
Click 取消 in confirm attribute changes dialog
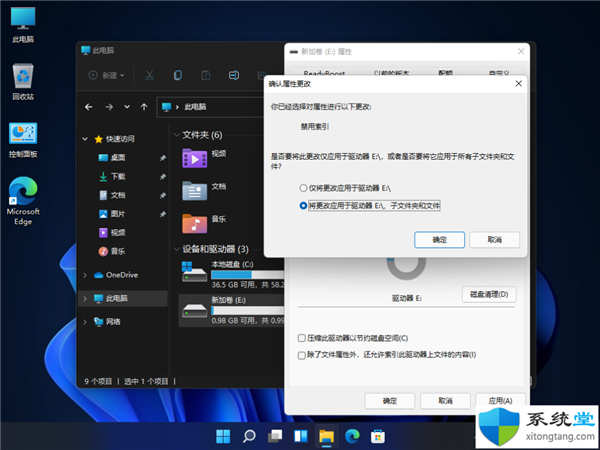coord(494,240)
